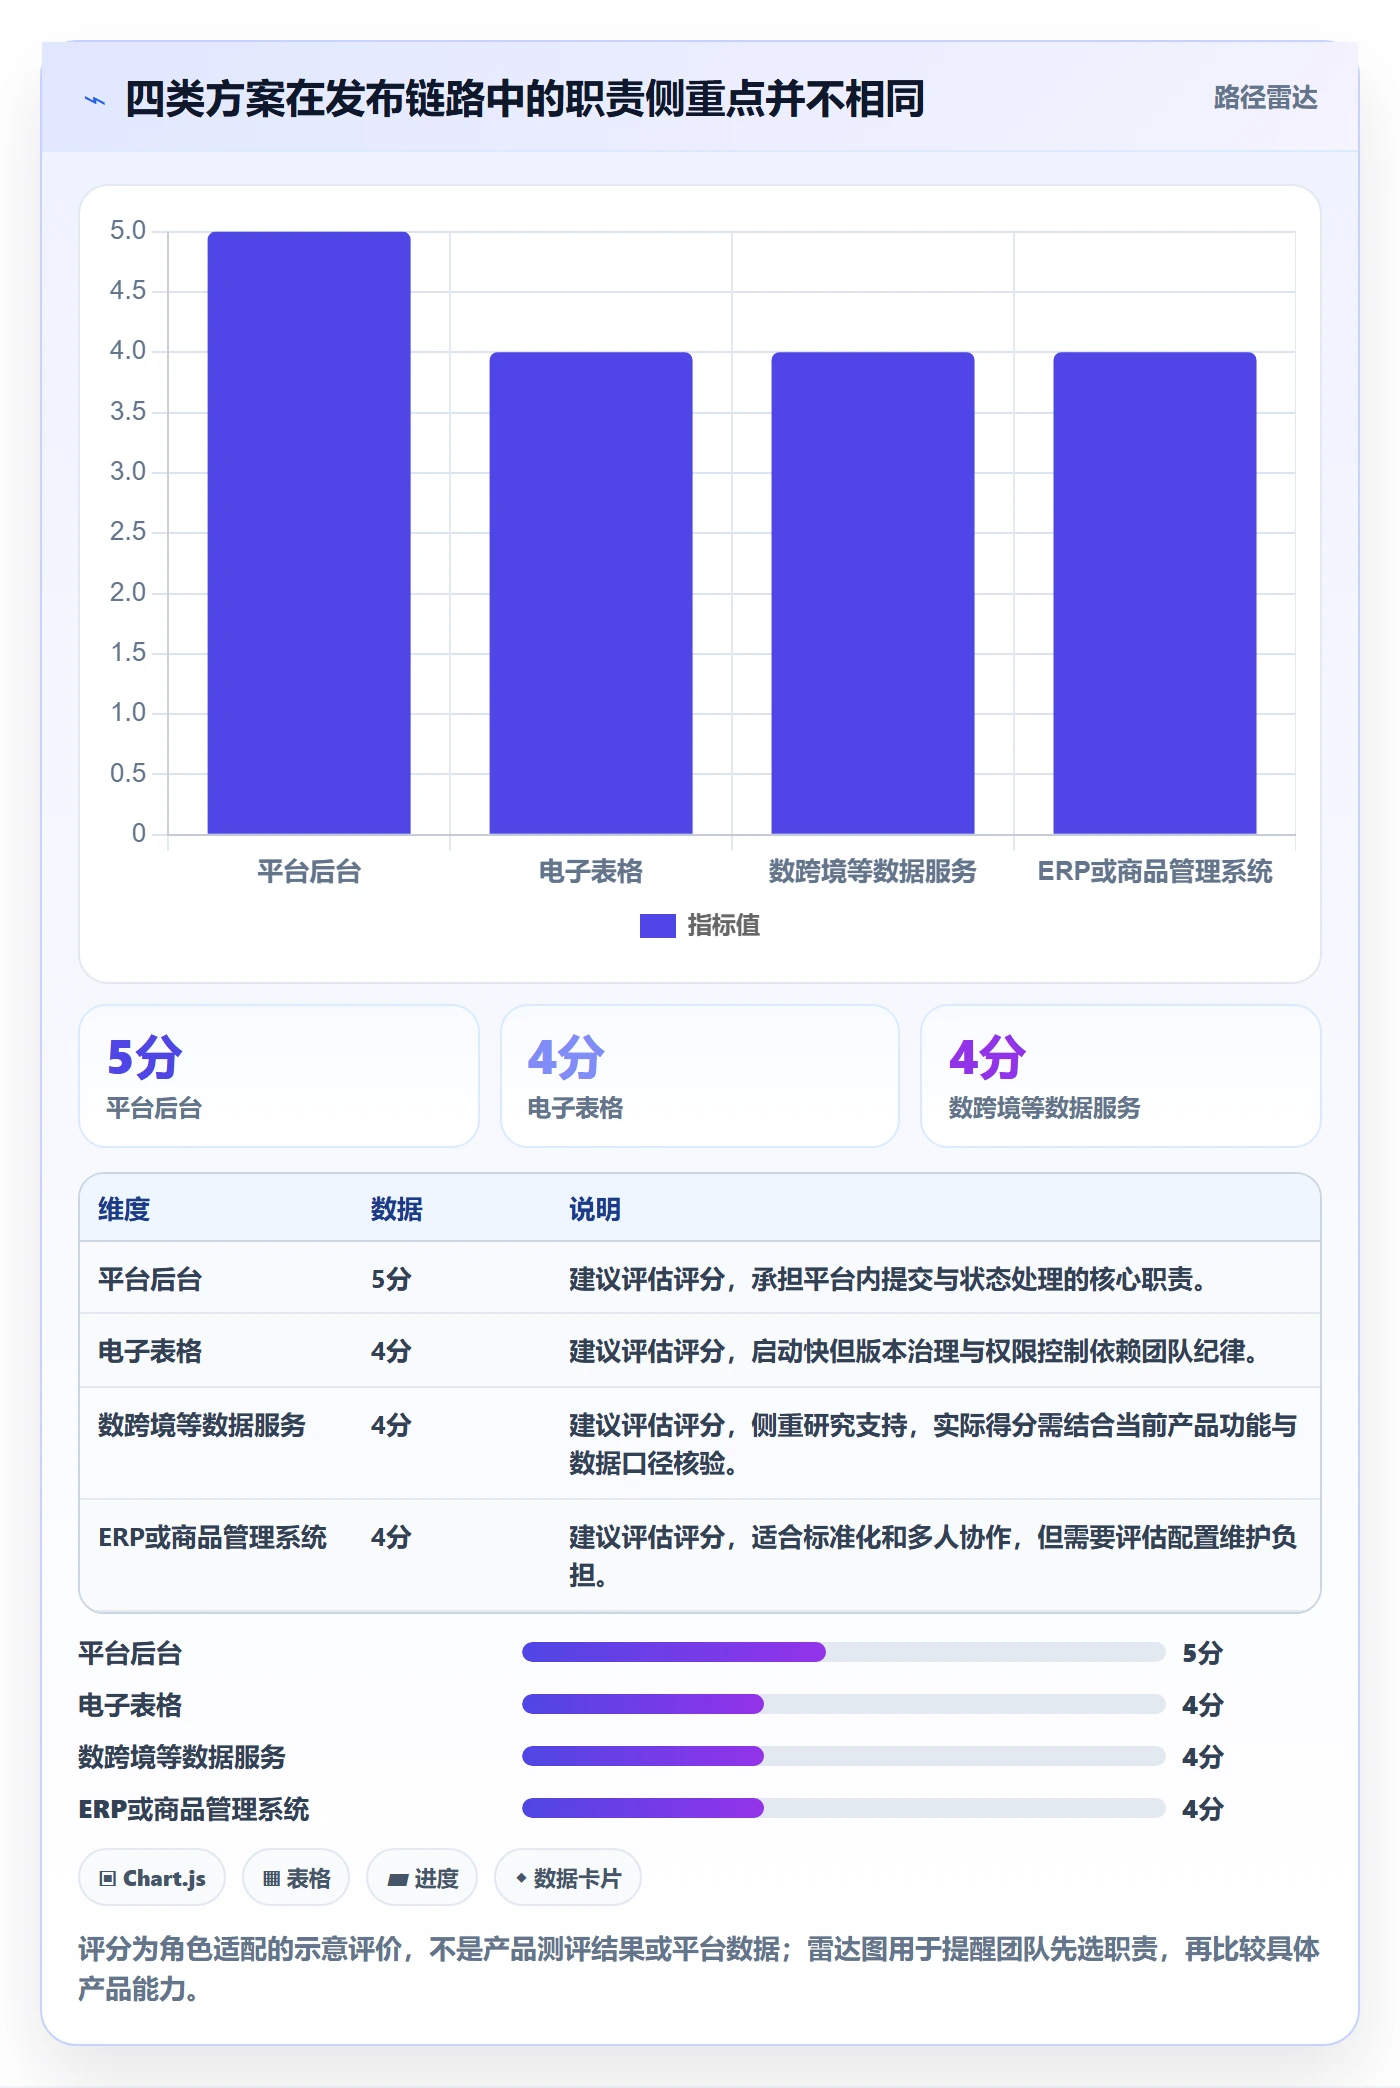Click the lightning icon beside the title
Screen dimensions: 1400x2088
click(x=95, y=100)
